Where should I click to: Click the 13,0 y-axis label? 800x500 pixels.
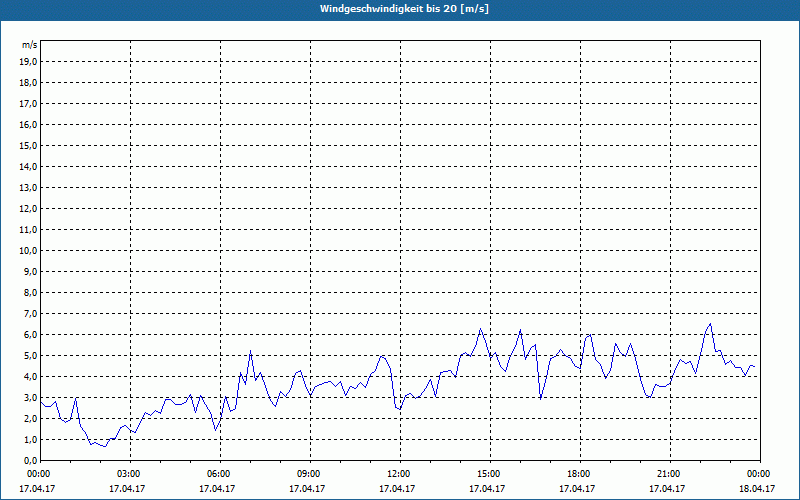(x=29, y=188)
